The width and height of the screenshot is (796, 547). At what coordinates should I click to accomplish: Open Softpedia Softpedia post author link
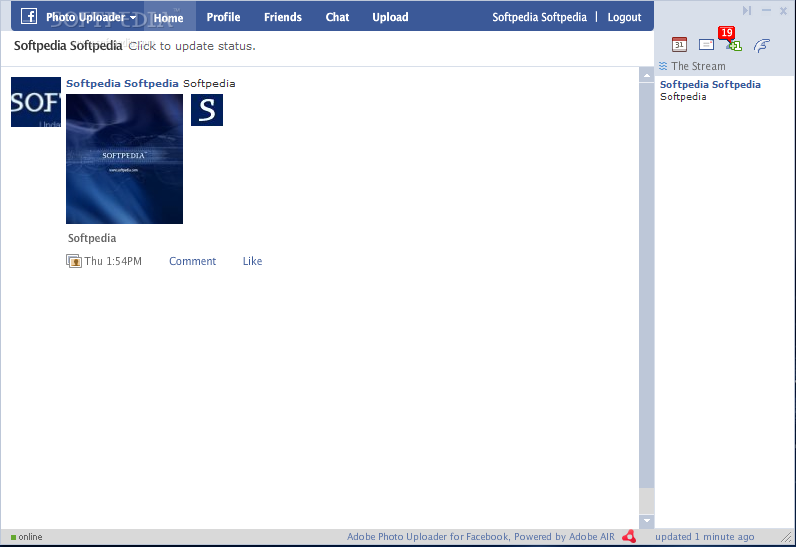click(x=122, y=83)
